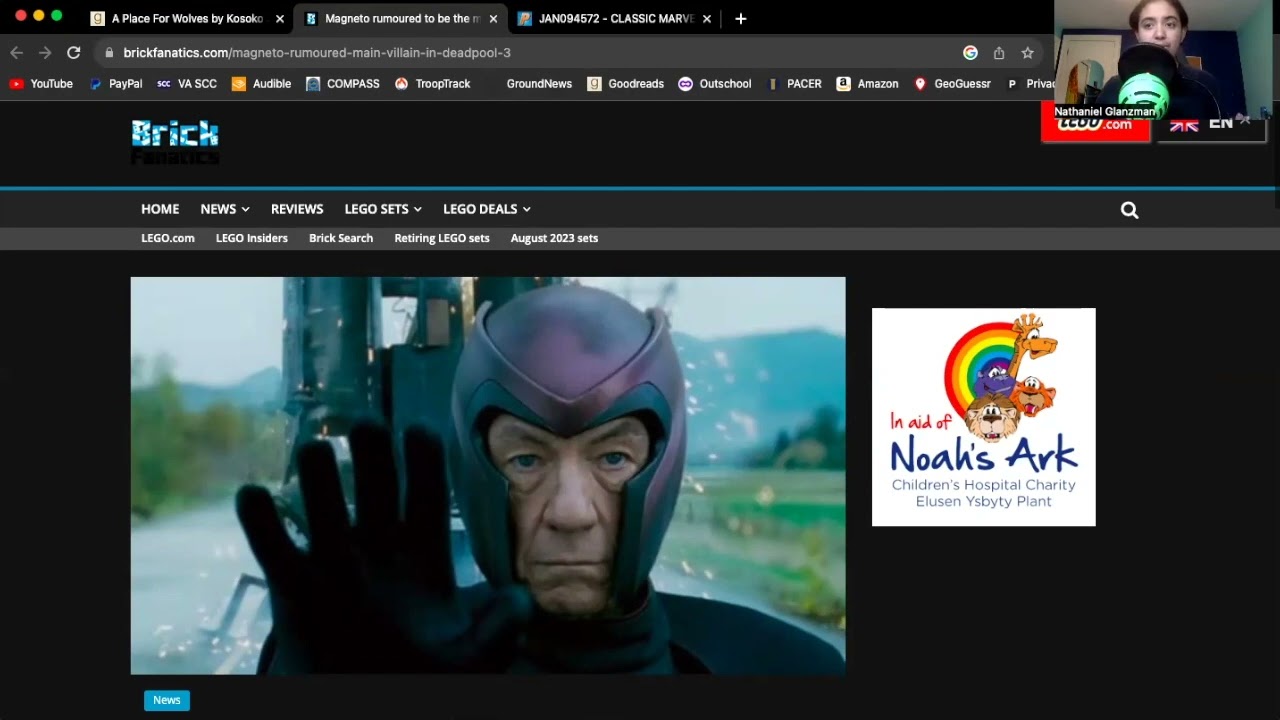
Task: Open the August 2023 sets link
Action: pos(554,238)
